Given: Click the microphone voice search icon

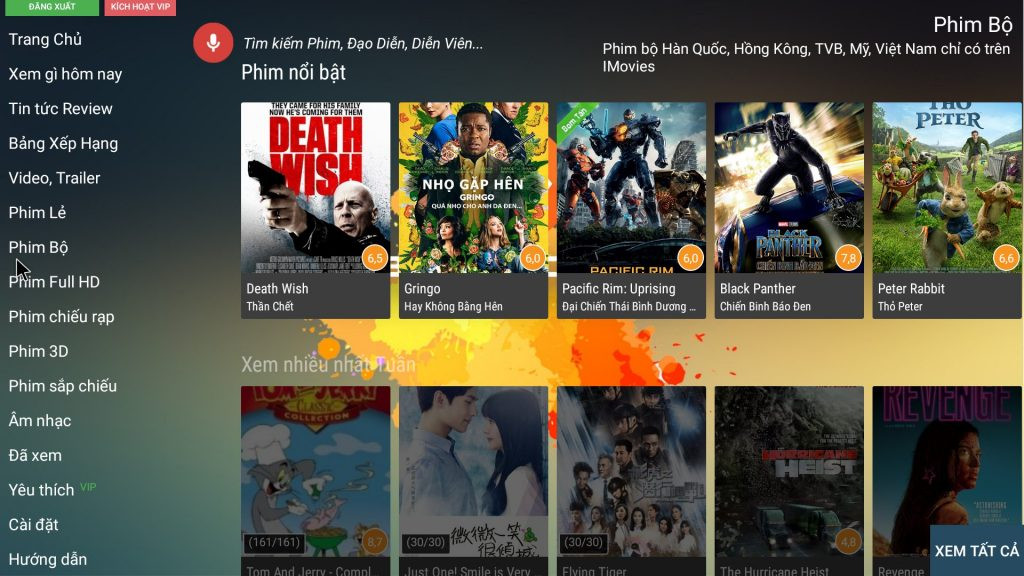Looking at the screenshot, I should click(x=213, y=43).
